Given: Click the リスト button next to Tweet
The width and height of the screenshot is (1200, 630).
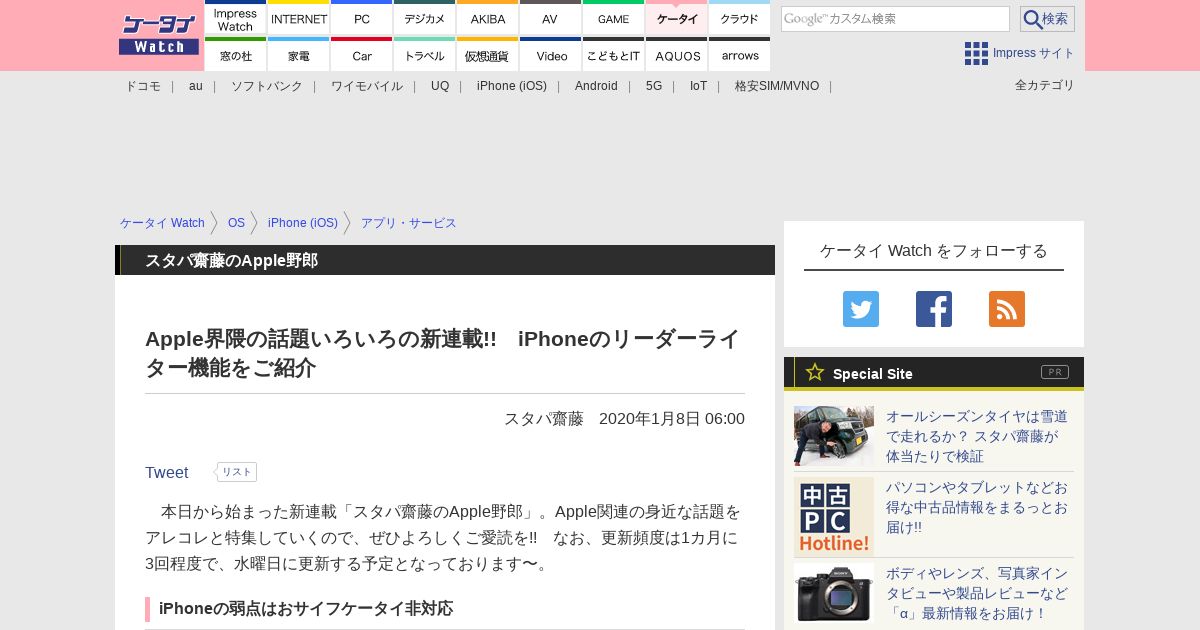Looking at the screenshot, I should [237, 472].
